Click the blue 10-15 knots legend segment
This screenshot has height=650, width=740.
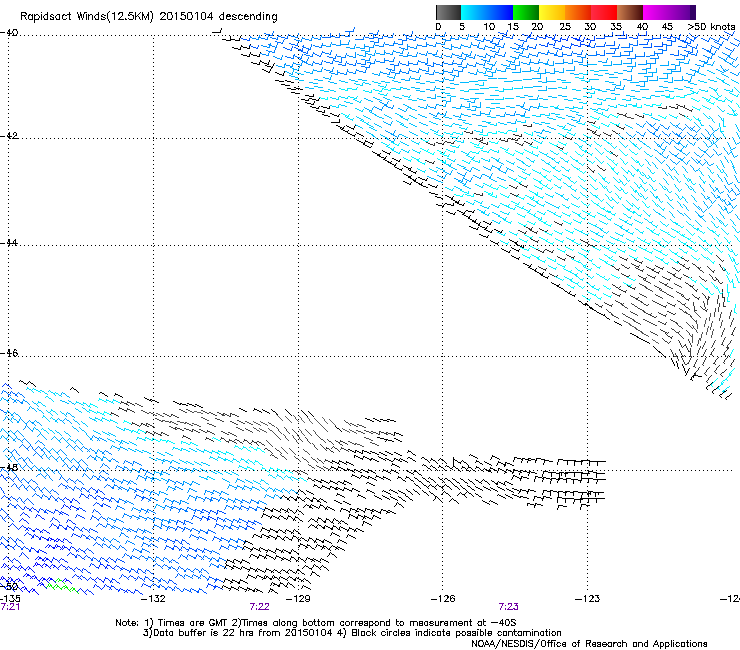[500, 12]
